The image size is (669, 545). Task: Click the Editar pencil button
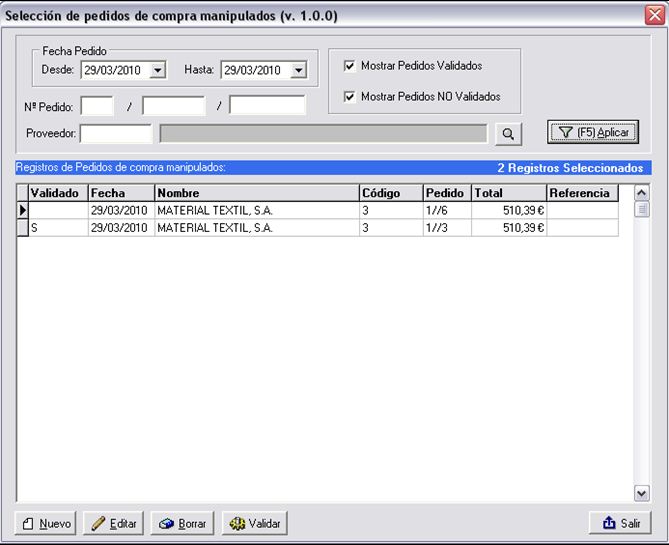pos(113,523)
